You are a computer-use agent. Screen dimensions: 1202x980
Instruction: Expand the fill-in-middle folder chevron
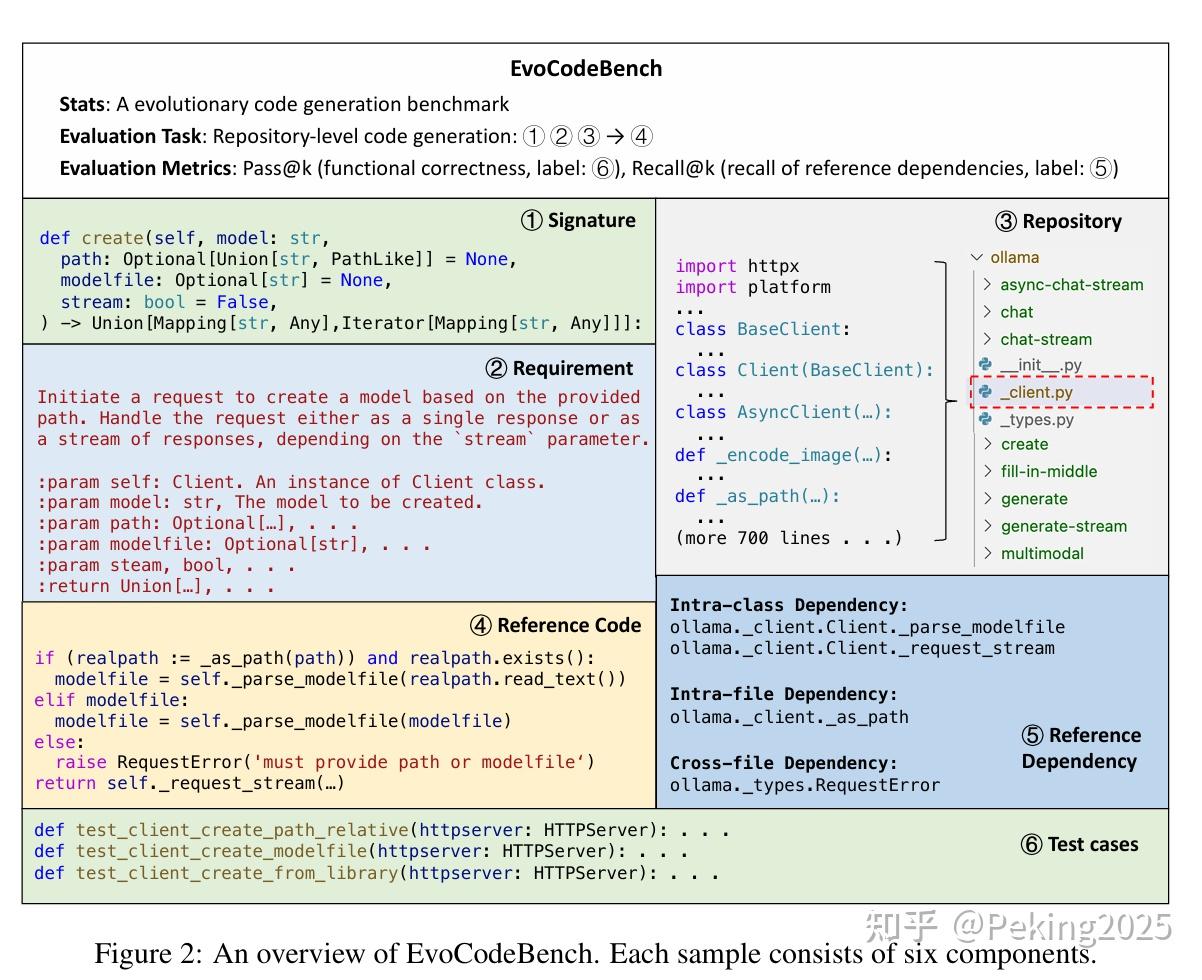click(987, 471)
